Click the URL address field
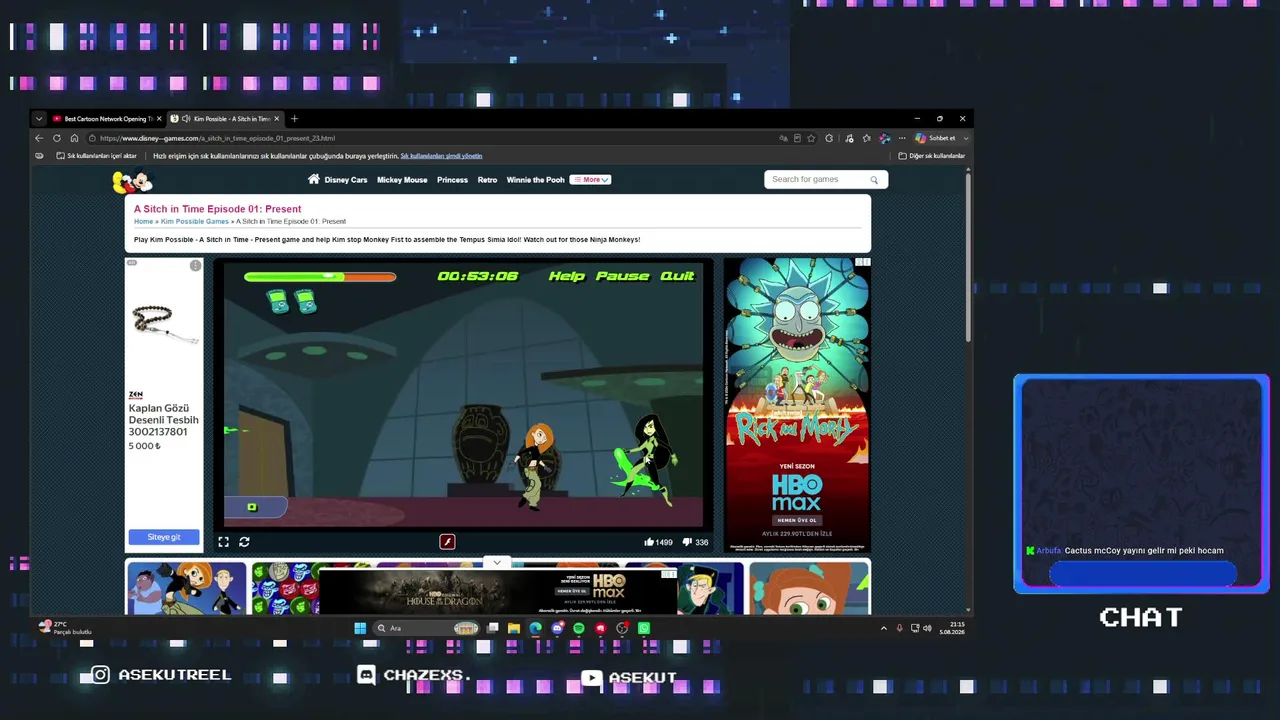This screenshot has height=720, width=1280. [430, 138]
